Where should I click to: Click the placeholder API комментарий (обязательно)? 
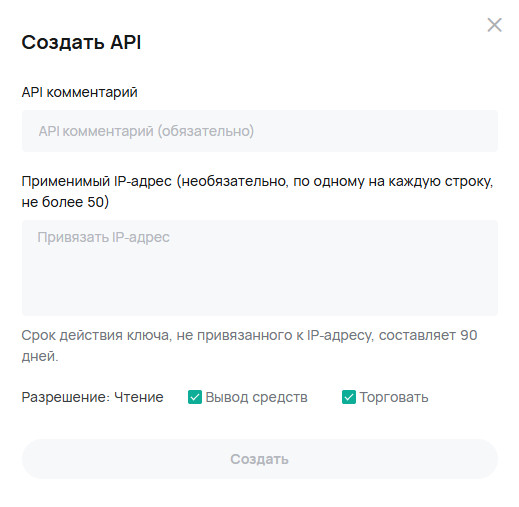(146, 131)
